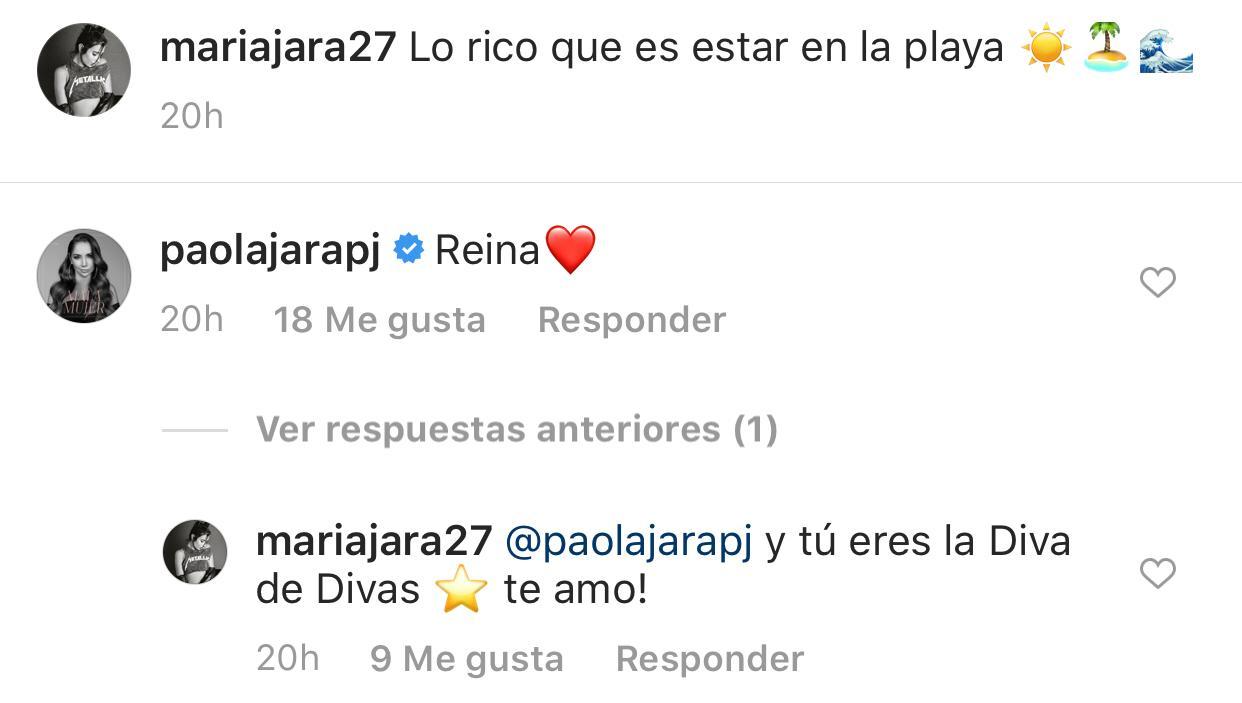This screenshot has height=703, width=1242.
Task: Tap mariajara27's large caption profile picture
Action: pyautogui.click(x=84, y=70)
